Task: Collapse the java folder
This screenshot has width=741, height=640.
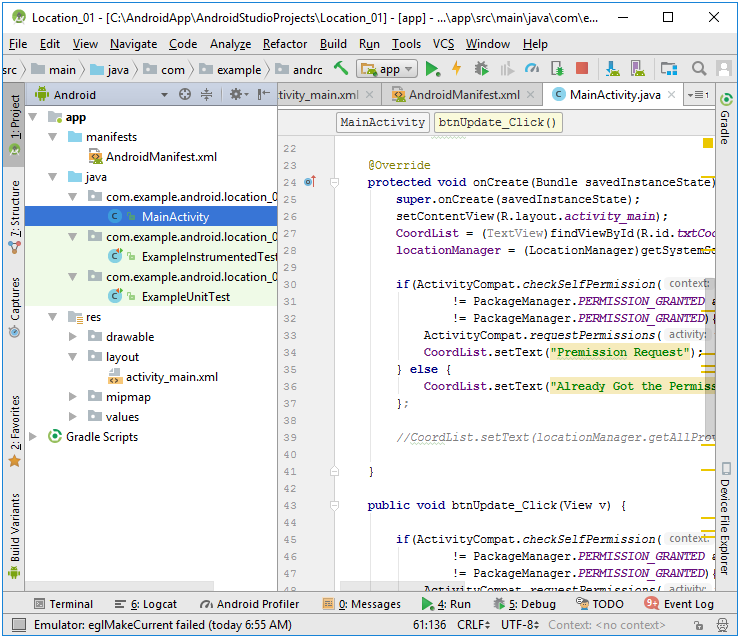Action: [x=52, y=177]
